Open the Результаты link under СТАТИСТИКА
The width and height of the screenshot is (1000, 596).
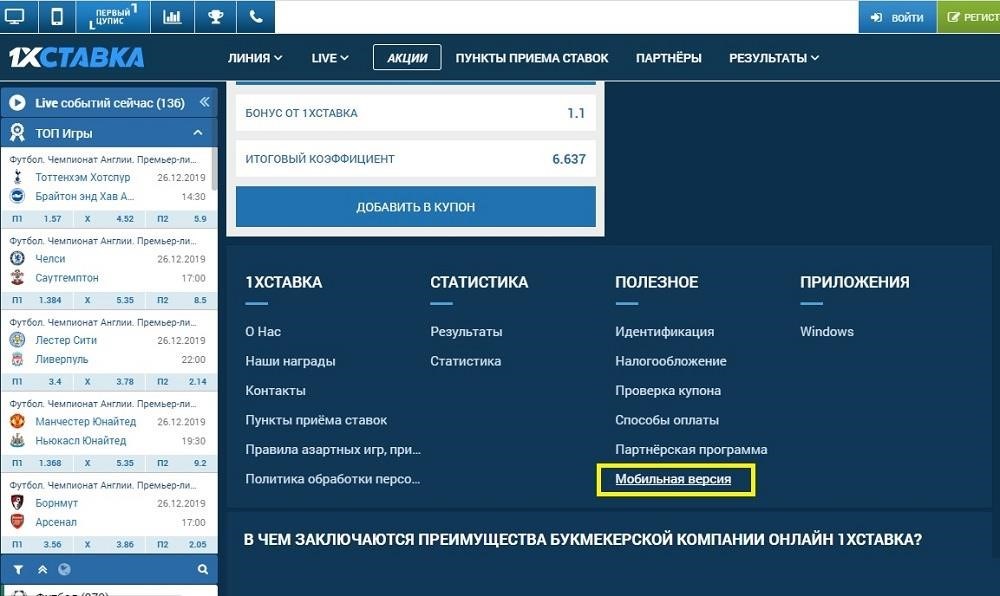pyautogui.click(x=466, y=331)
